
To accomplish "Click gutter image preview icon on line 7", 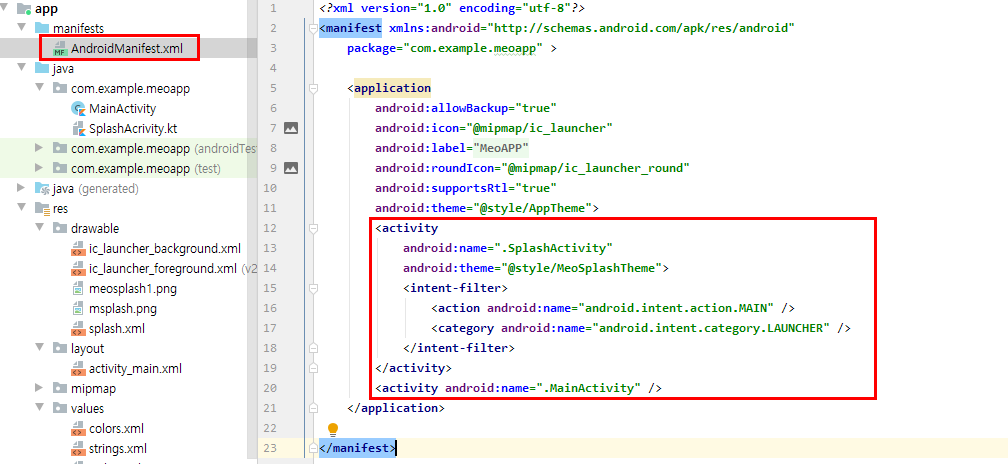I will 291,128.
